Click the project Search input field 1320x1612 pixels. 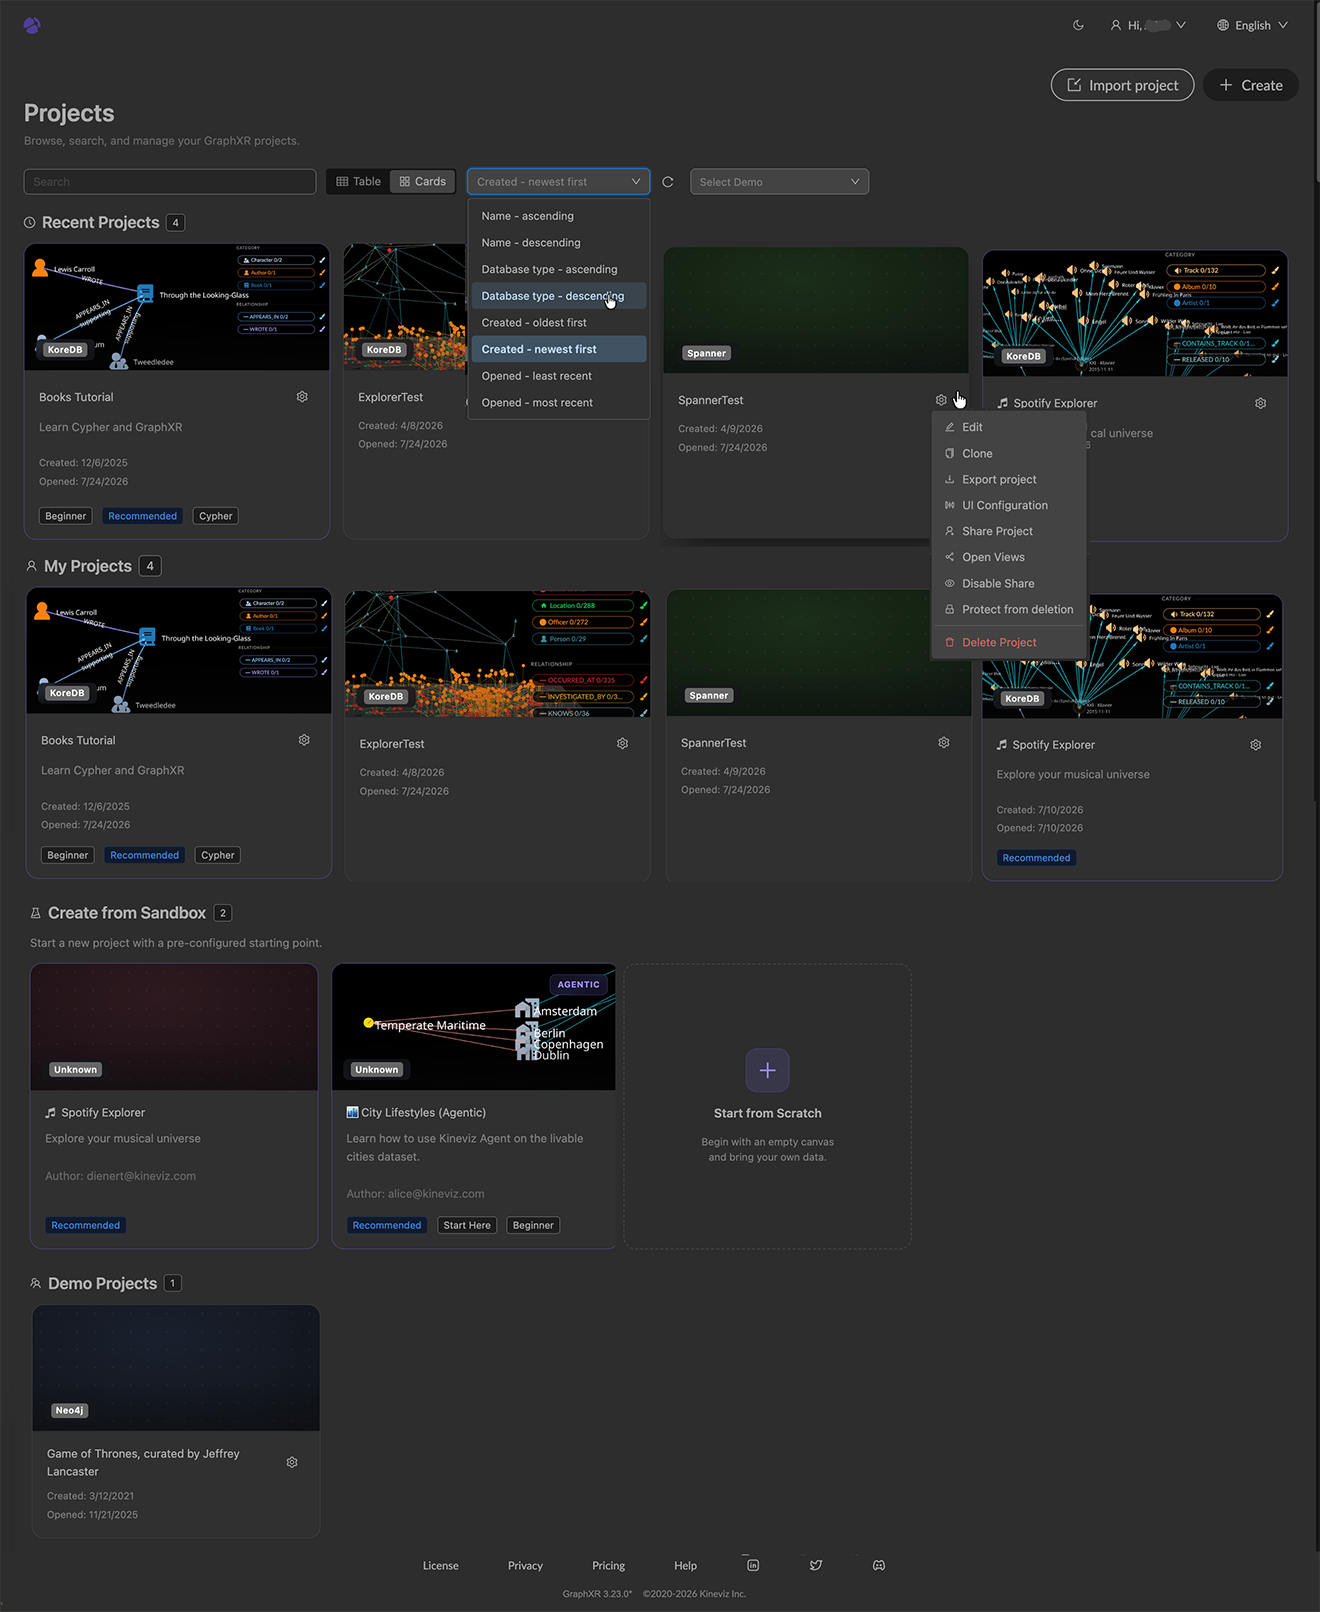click(x=170, y=182)
